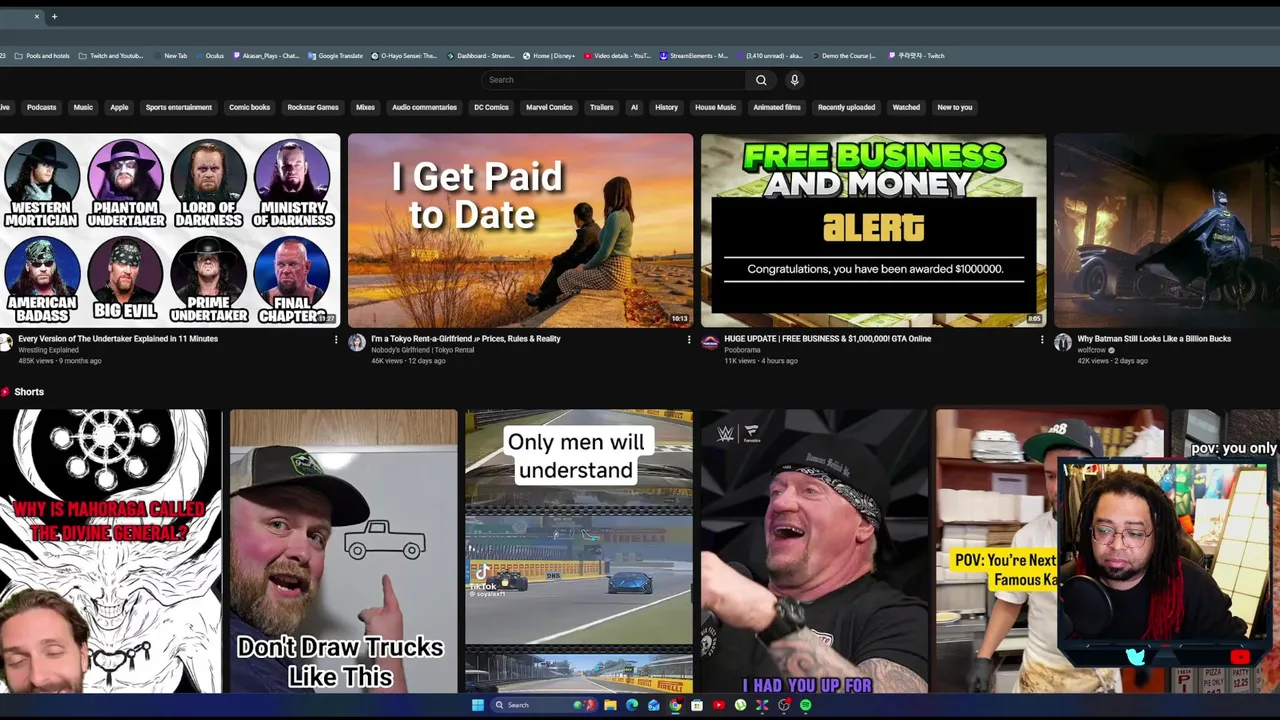Play Free Business and Money thumbnail
The width and height of the screenshot is (1280, 720).
pyautogui.click(x=873, y=231)
